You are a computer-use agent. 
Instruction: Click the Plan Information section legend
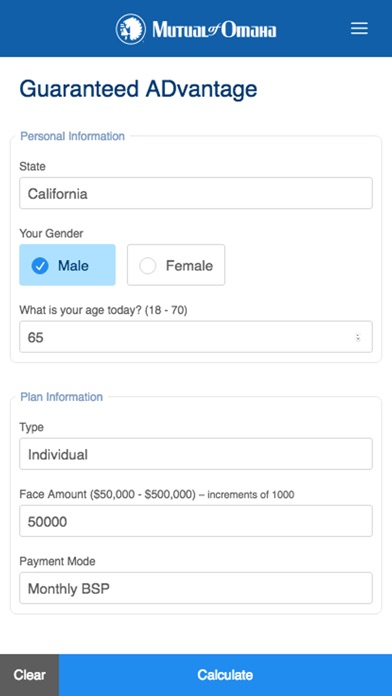pos(61,396)
